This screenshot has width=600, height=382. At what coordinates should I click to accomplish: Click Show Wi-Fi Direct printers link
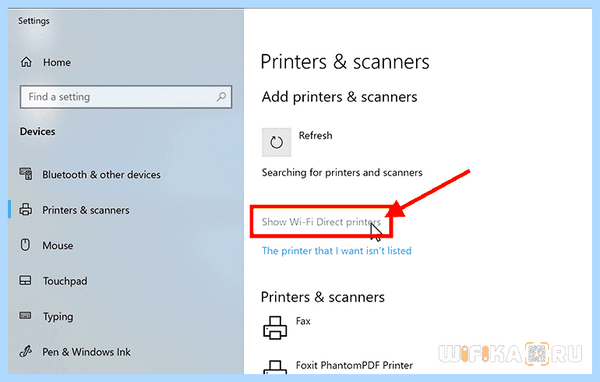[321, 222]
